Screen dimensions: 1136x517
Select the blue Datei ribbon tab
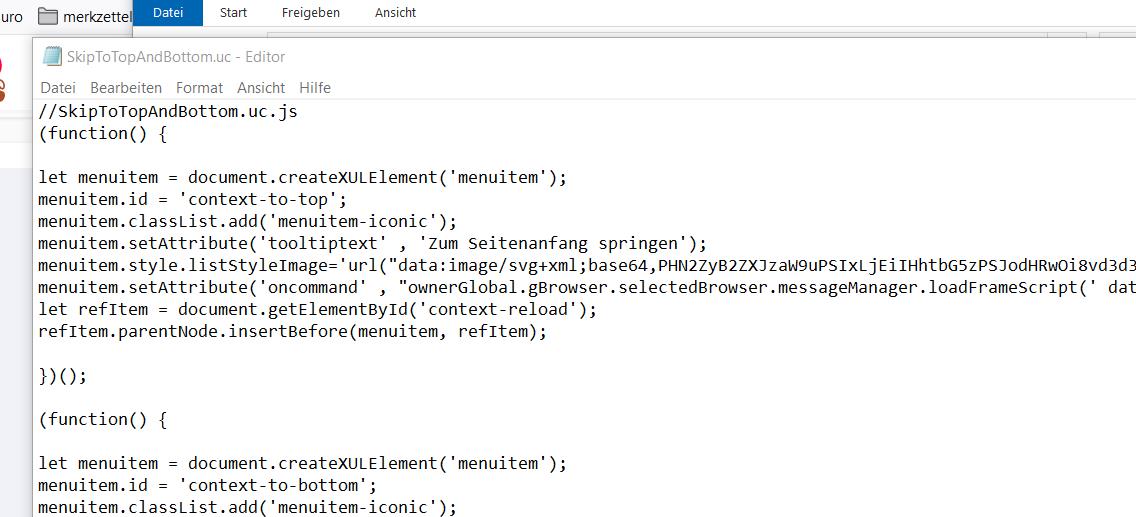(168, 13)
